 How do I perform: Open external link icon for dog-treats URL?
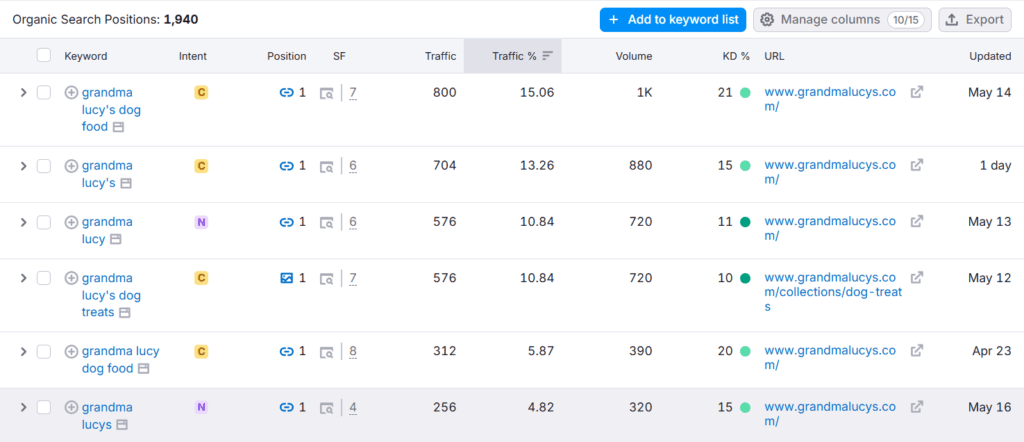point(917,277)
